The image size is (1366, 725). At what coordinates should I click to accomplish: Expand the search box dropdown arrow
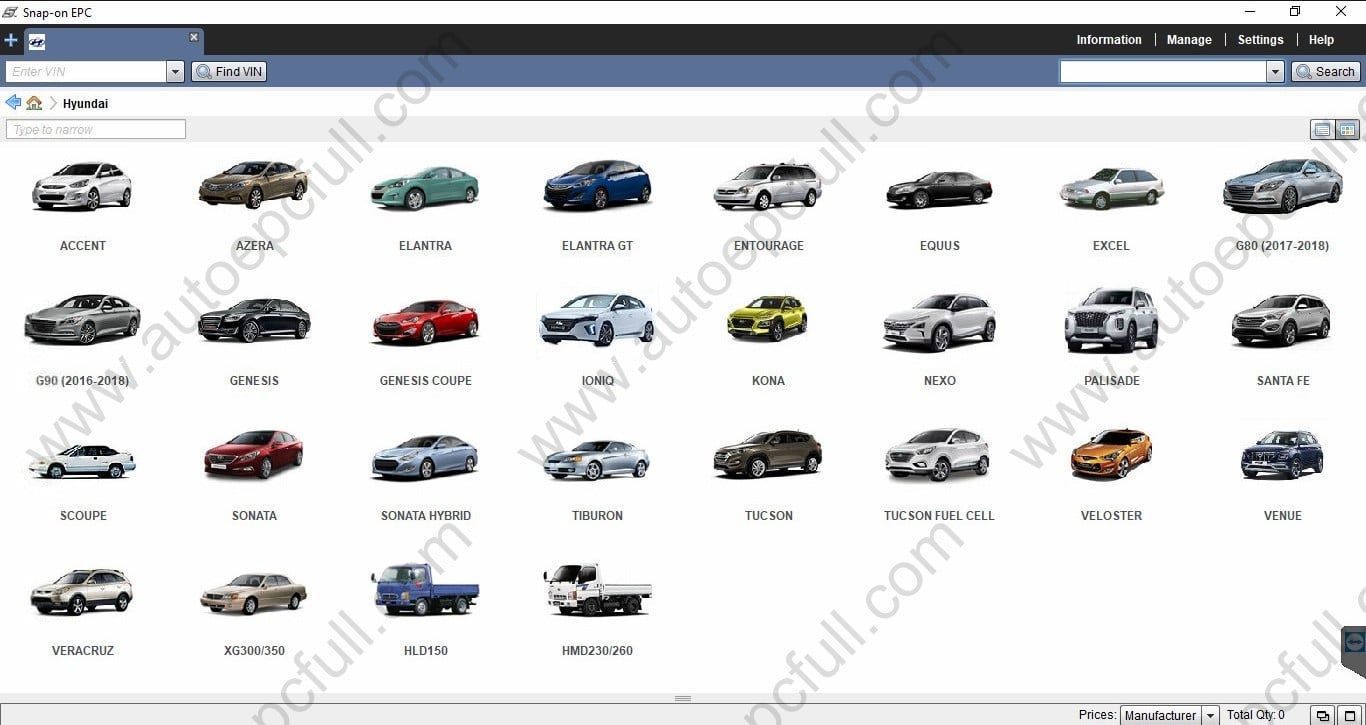click(x=1275, y=72)
